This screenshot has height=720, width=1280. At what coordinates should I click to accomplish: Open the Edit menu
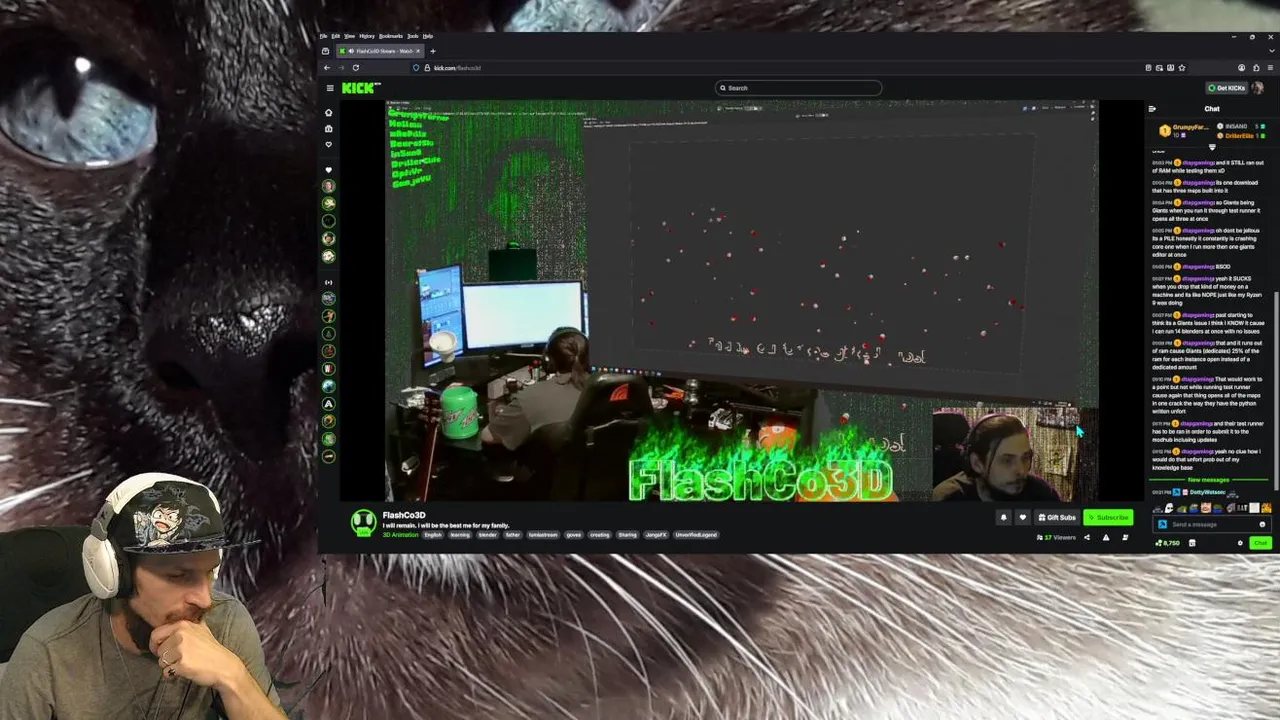coord(336,36)
